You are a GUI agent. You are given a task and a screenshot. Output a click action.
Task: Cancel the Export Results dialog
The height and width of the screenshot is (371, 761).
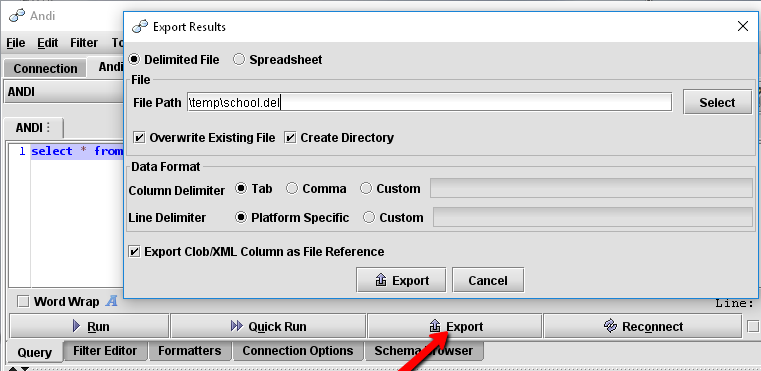pos(488,280)
